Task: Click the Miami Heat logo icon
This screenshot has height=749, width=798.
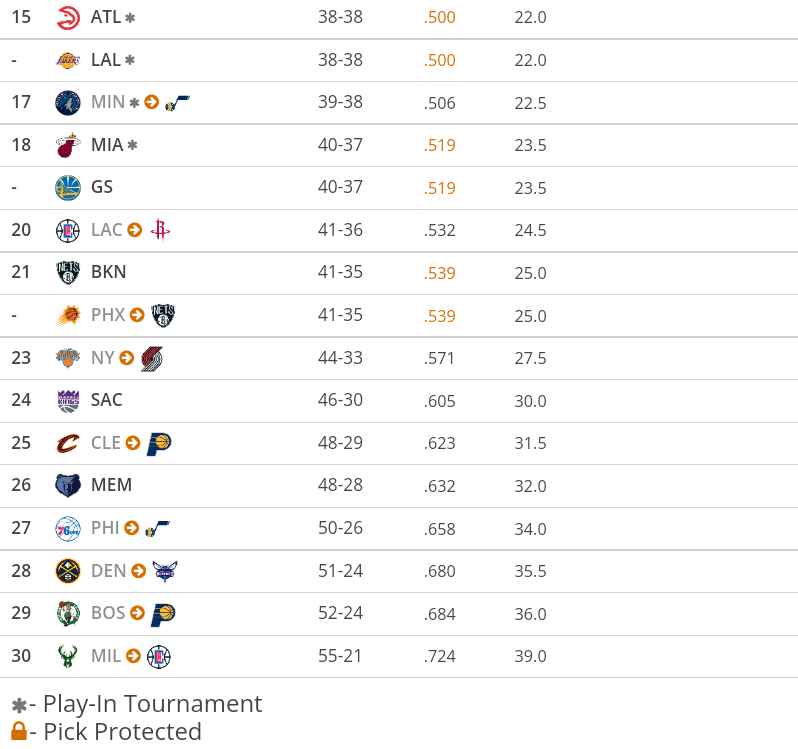Action: pyautogui.click(x=68, y=145)
